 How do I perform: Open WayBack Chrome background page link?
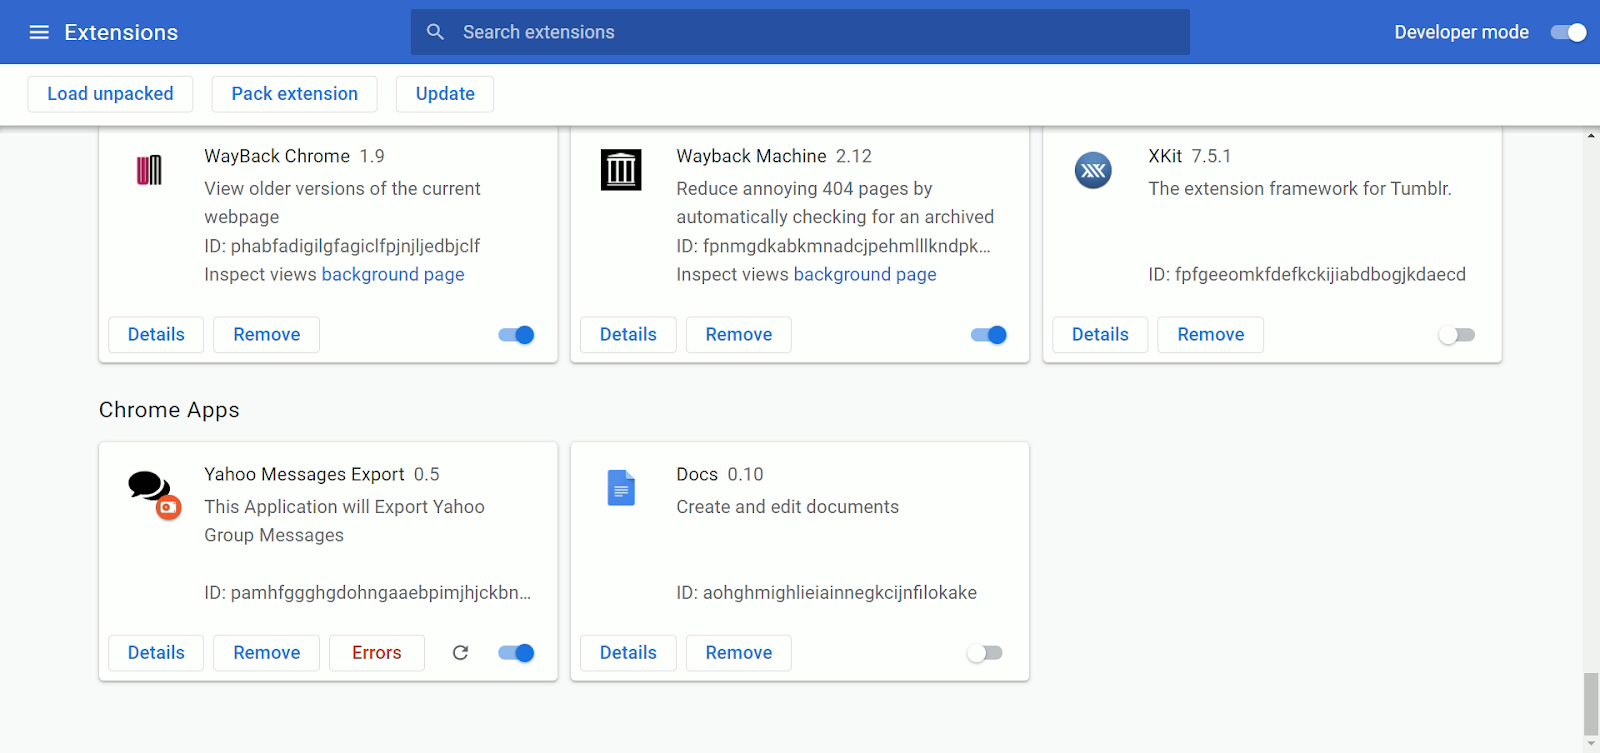[x=393, y=275]
